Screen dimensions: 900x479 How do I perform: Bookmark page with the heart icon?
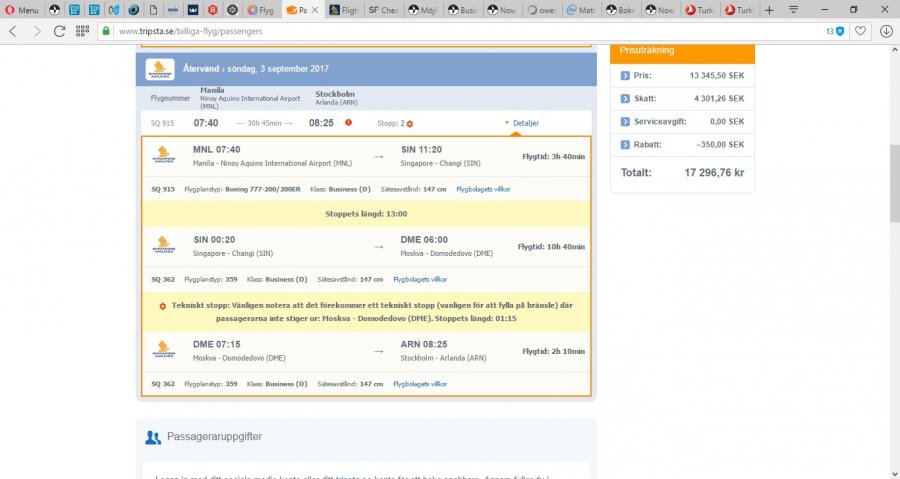click(x=861, y=31)
